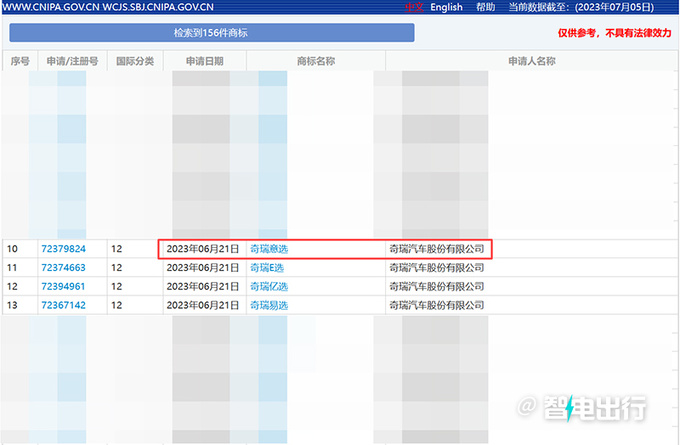The height and width of the screenshot is (445, 680).
Task: Click the 检索到156件商标 results bar
Action: [212, 33]
